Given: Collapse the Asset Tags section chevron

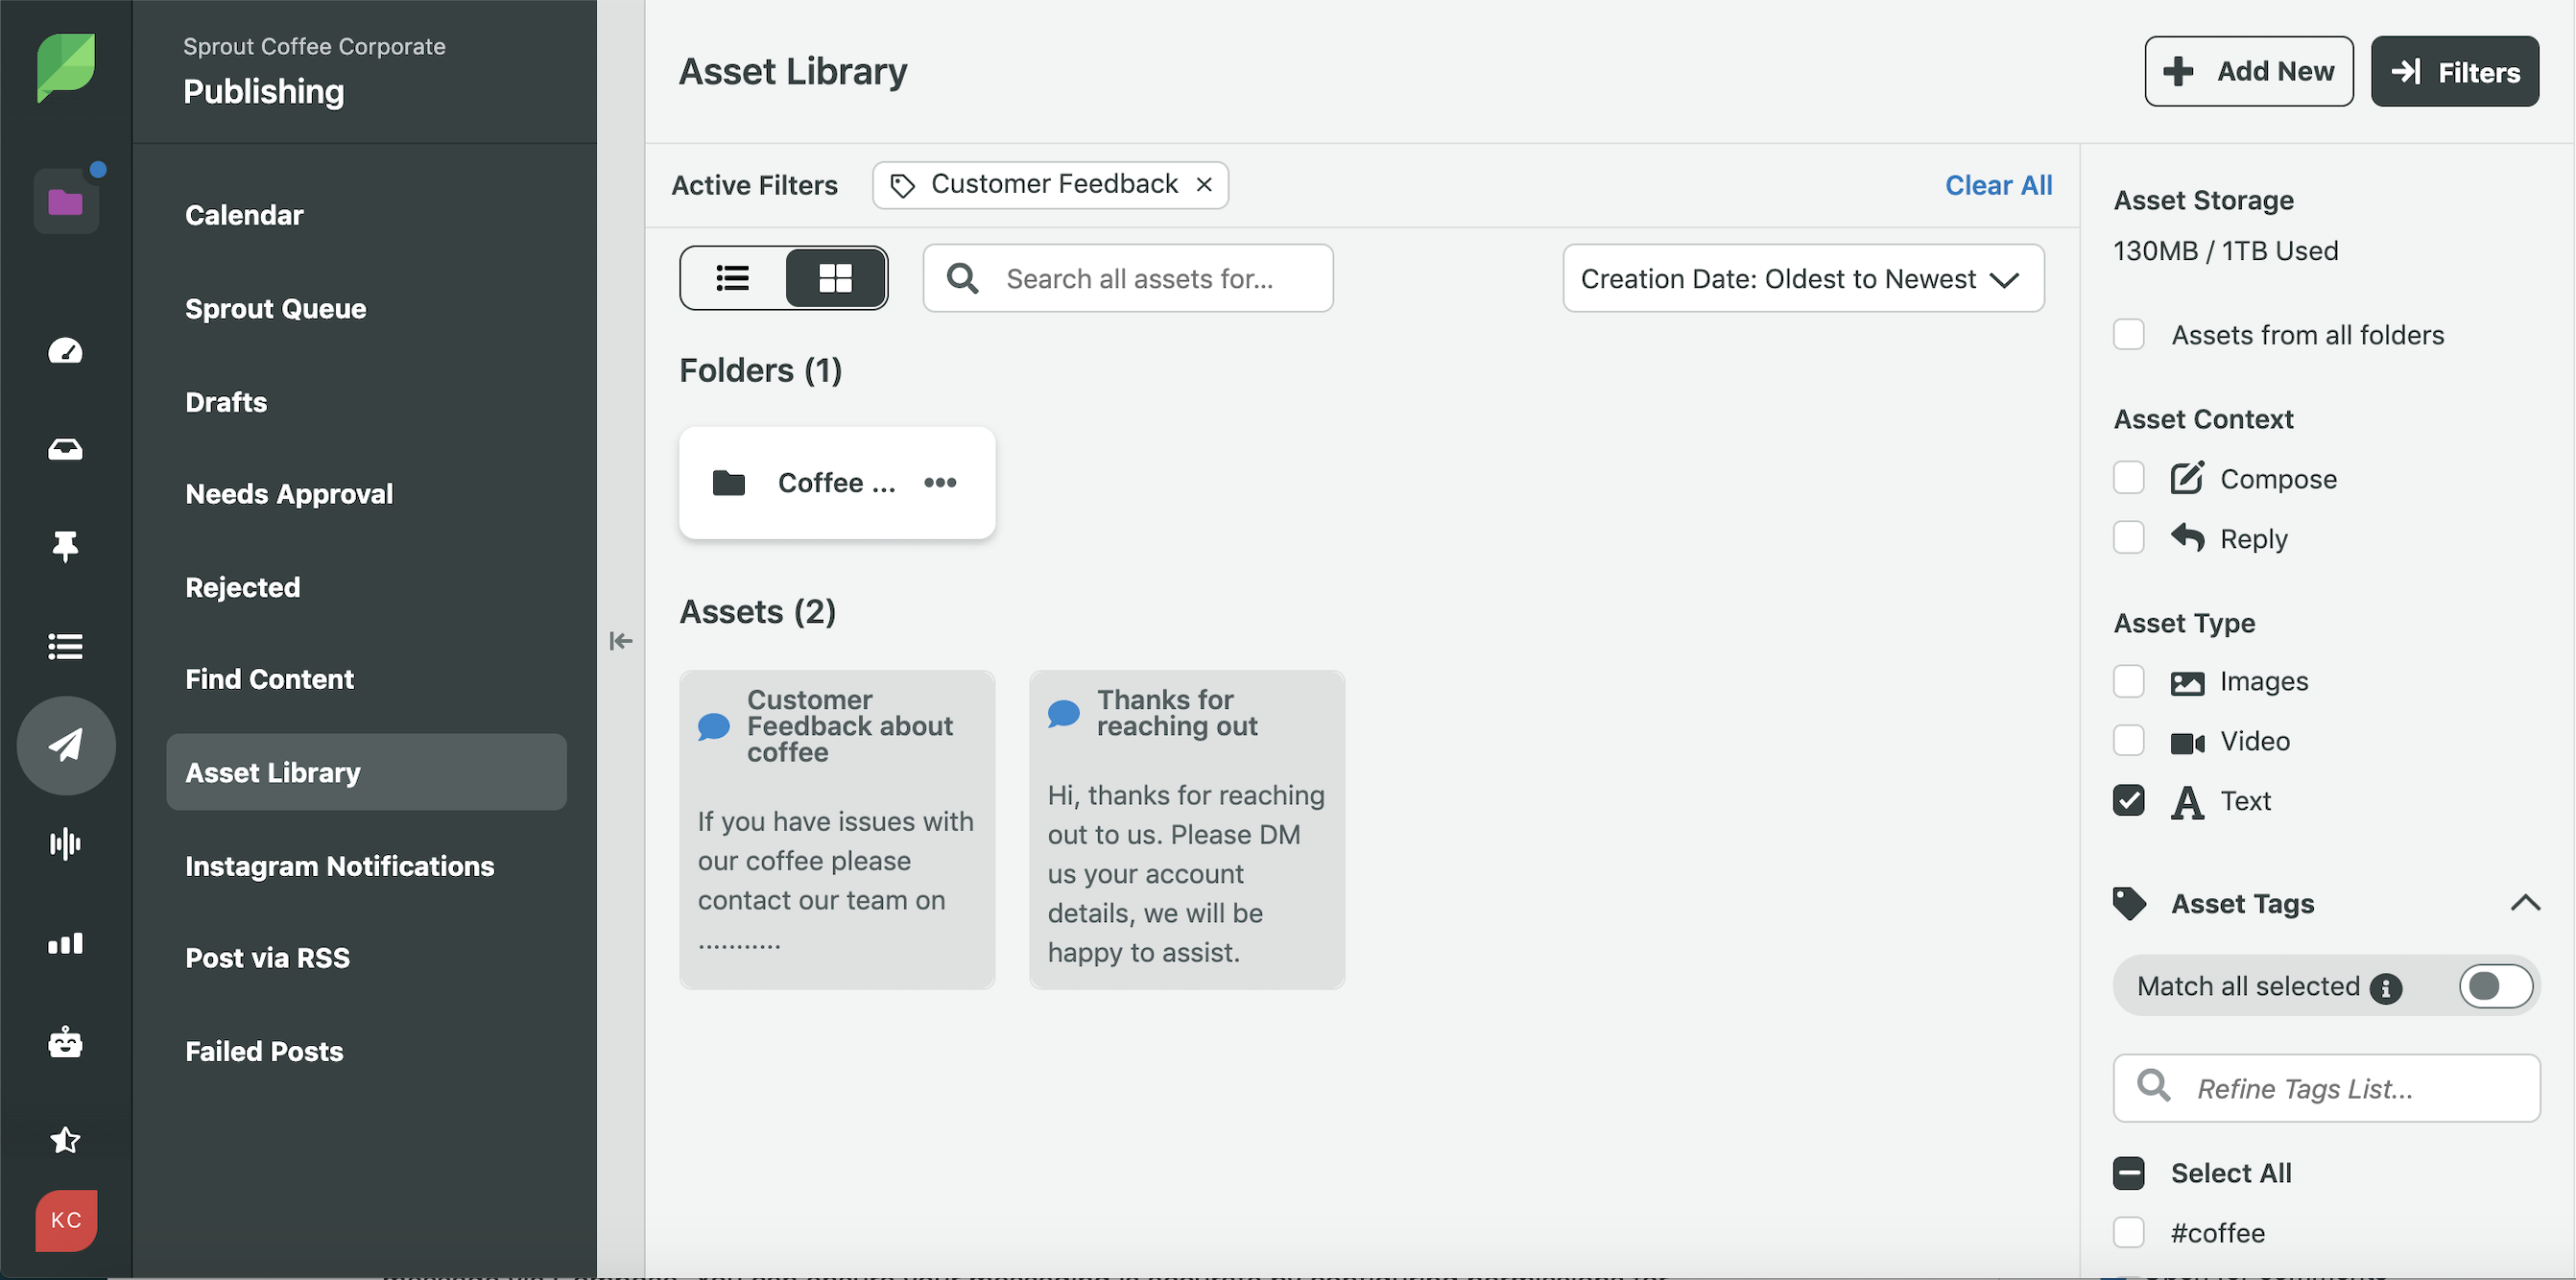Looking at the screenshot, I should pyautogui.click(x=2525, y=904).
